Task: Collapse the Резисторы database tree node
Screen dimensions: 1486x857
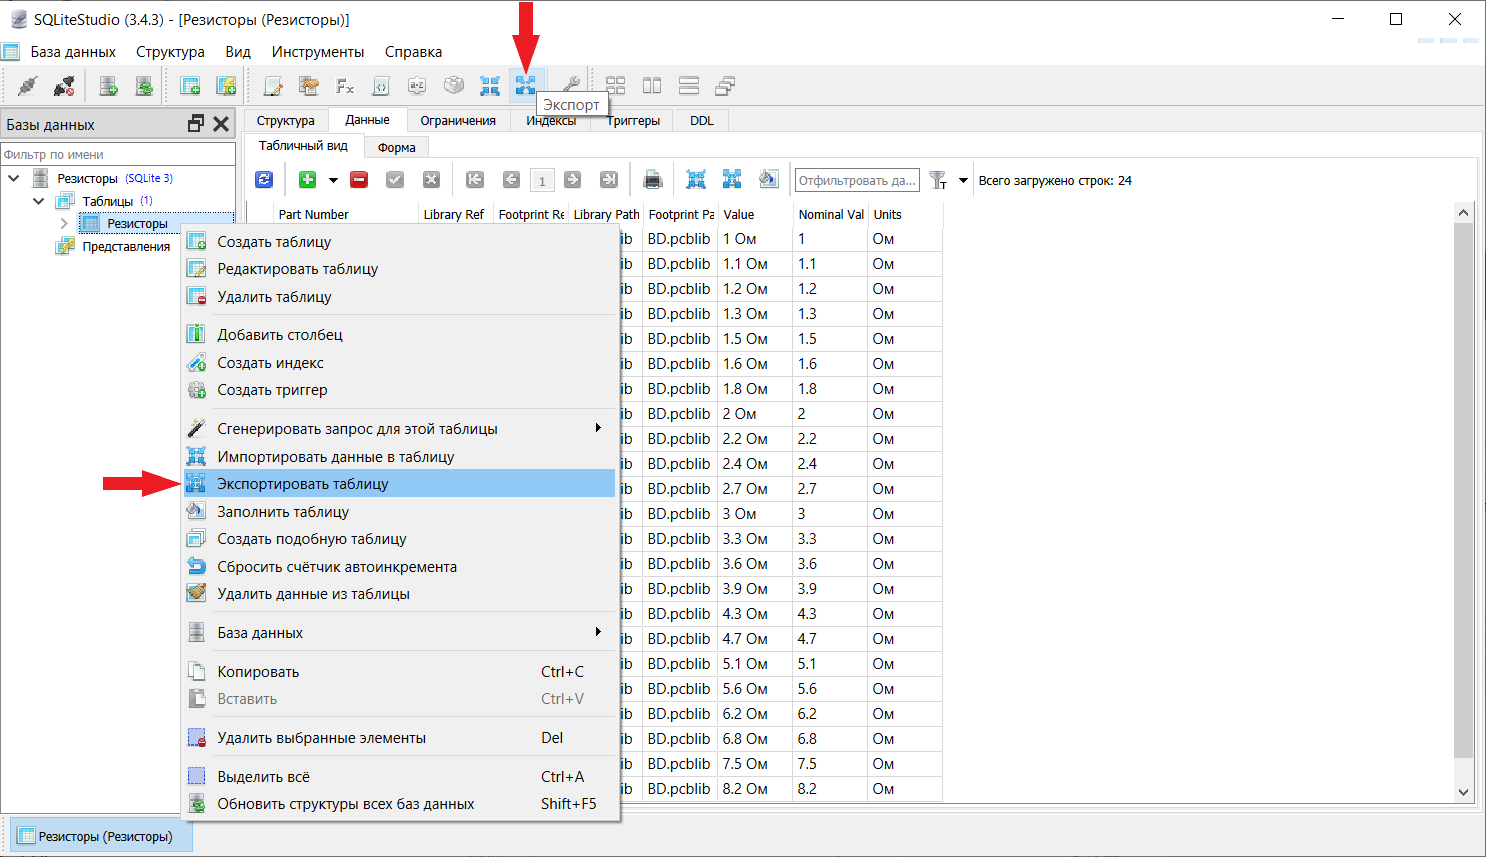Action: pos(14,178)
